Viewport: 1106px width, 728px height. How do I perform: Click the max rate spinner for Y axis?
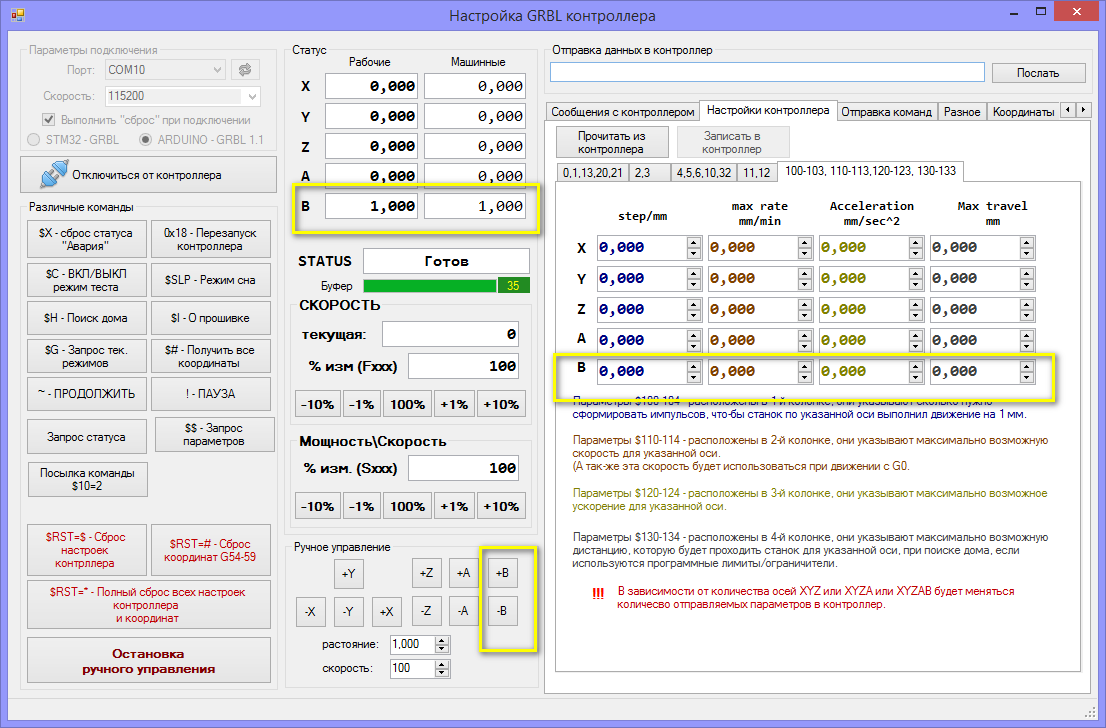(x=805, y=279)
